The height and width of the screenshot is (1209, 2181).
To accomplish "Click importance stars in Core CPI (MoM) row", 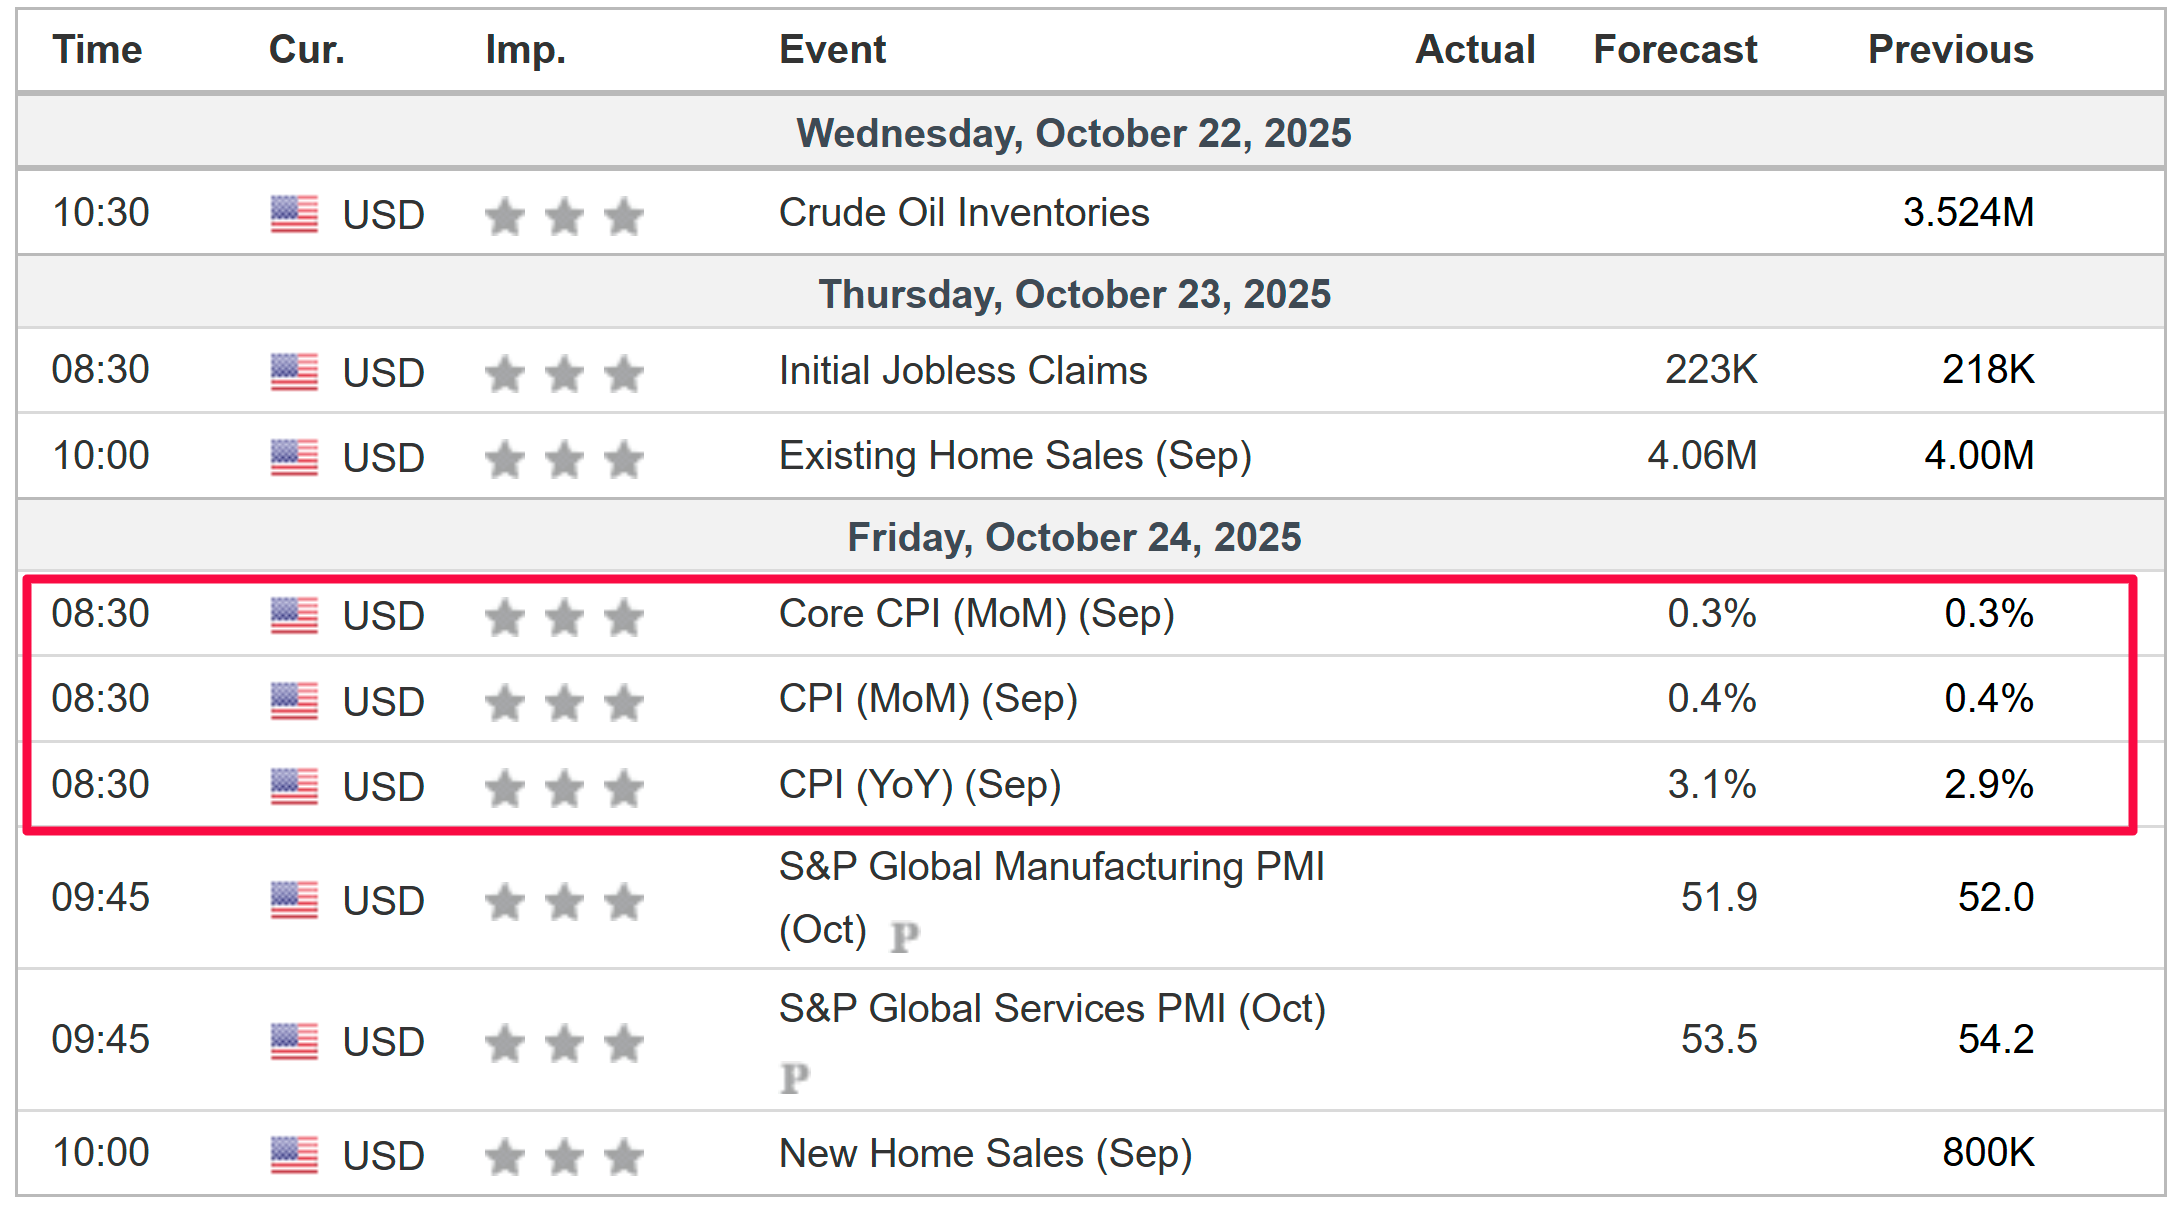I will (564, 617).
